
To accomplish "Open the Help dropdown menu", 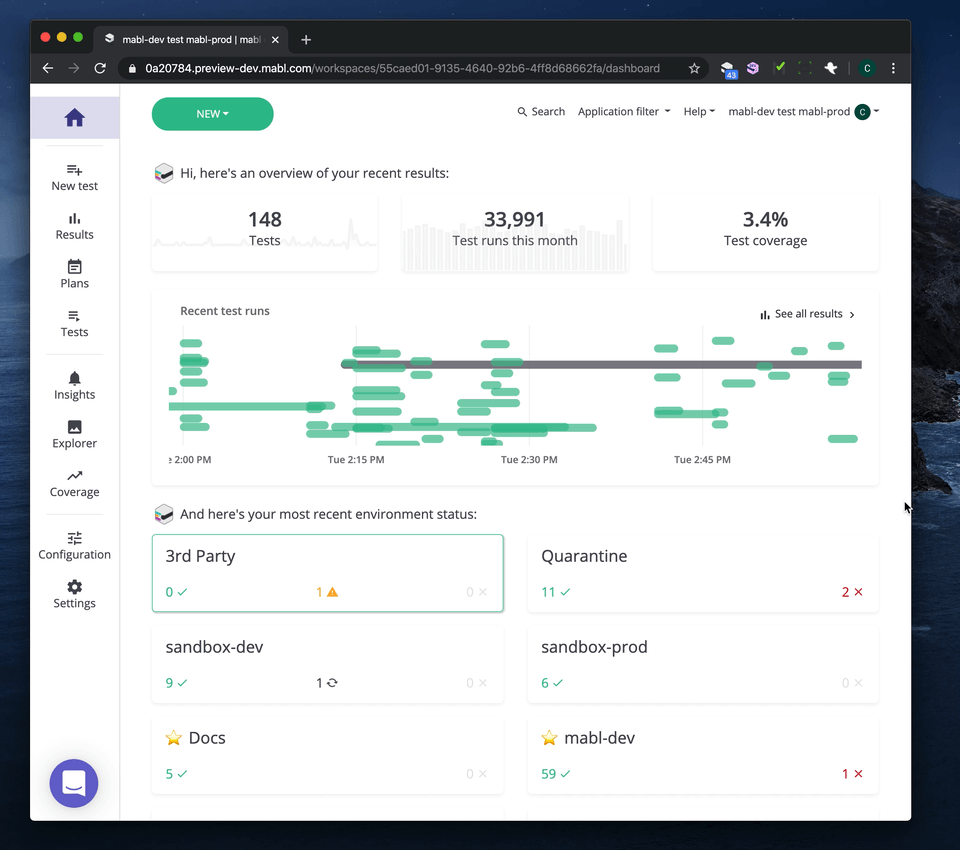I will [x=699, y=111].
